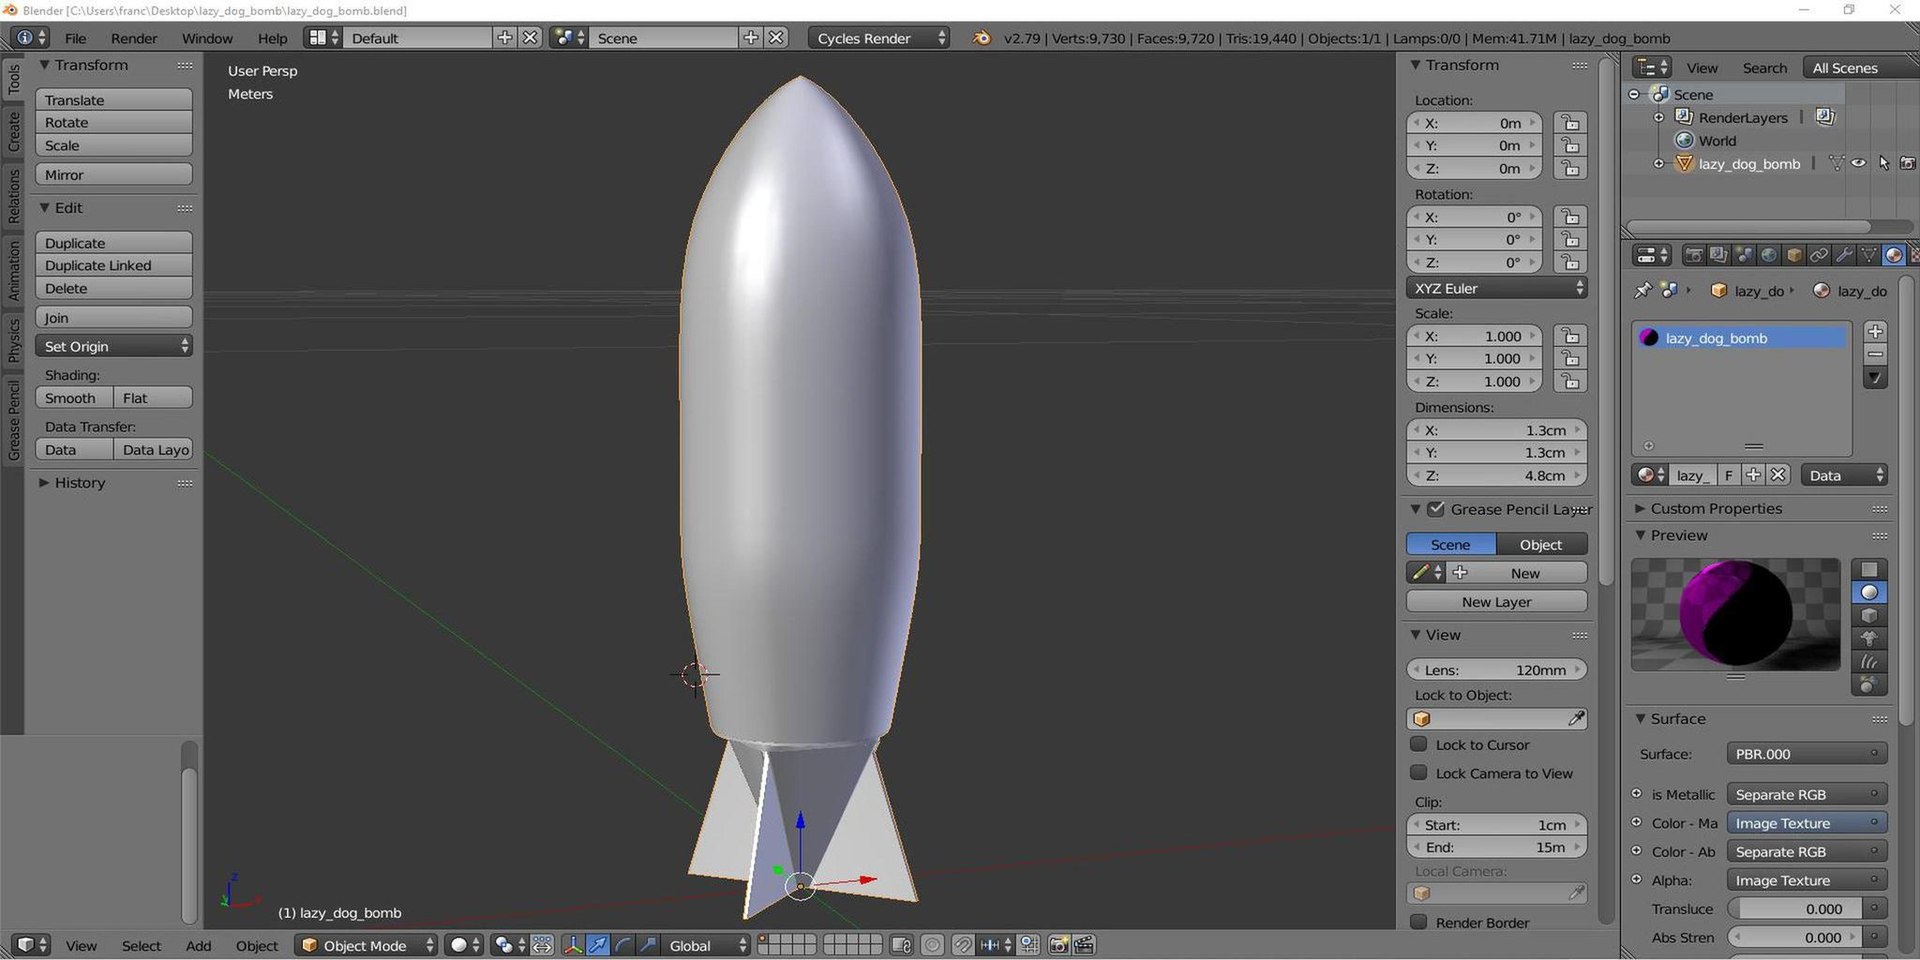Enable Render Border checkbox
The height and width of the screenshot is (960, 1920).
[1418, 922]
